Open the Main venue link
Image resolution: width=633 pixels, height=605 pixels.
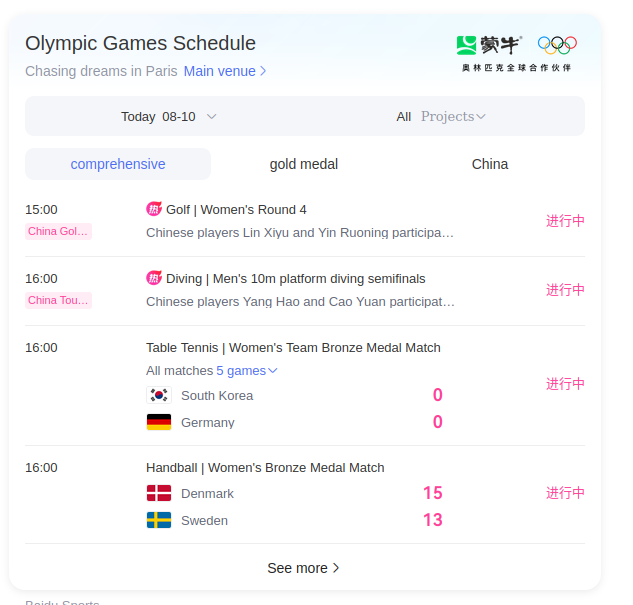pos(225,71)
